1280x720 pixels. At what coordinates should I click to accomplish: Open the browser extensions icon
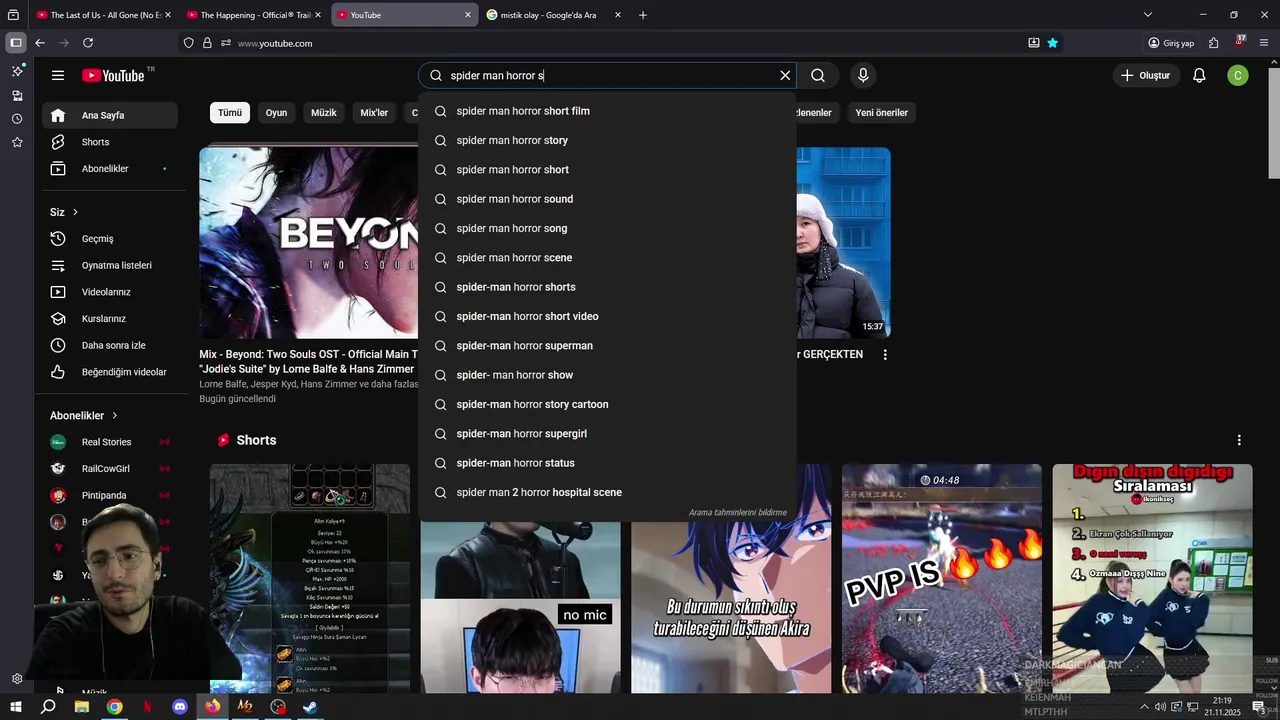[1213, 43]
